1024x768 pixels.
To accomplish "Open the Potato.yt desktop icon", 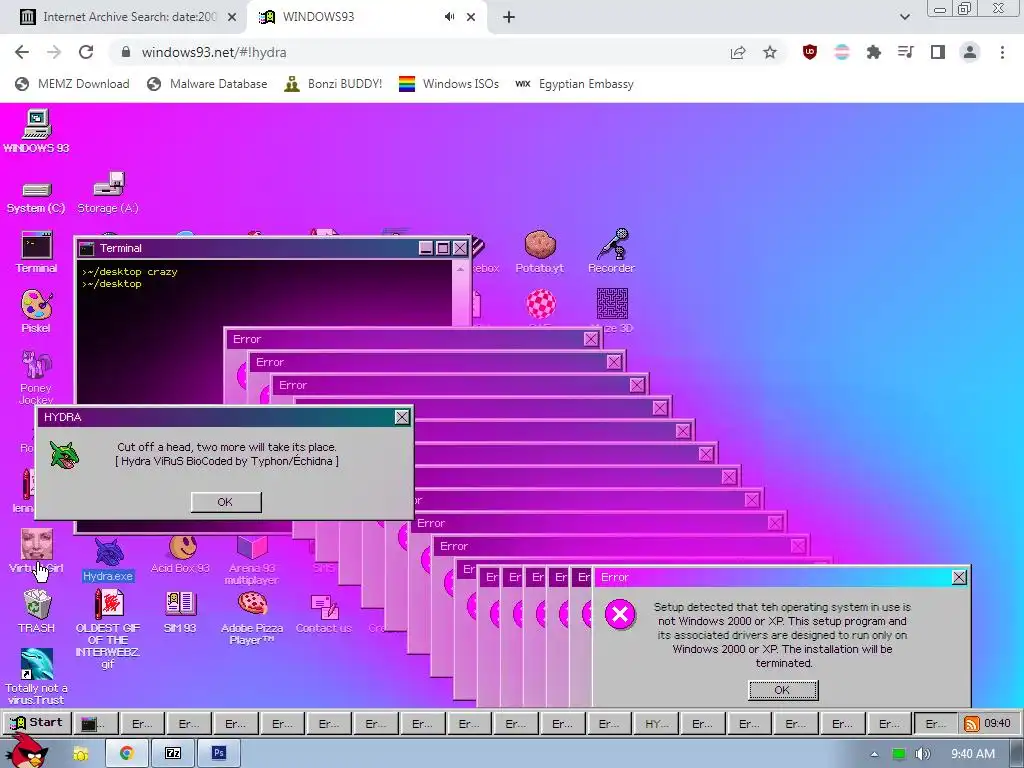I will [x=539, y=251].
